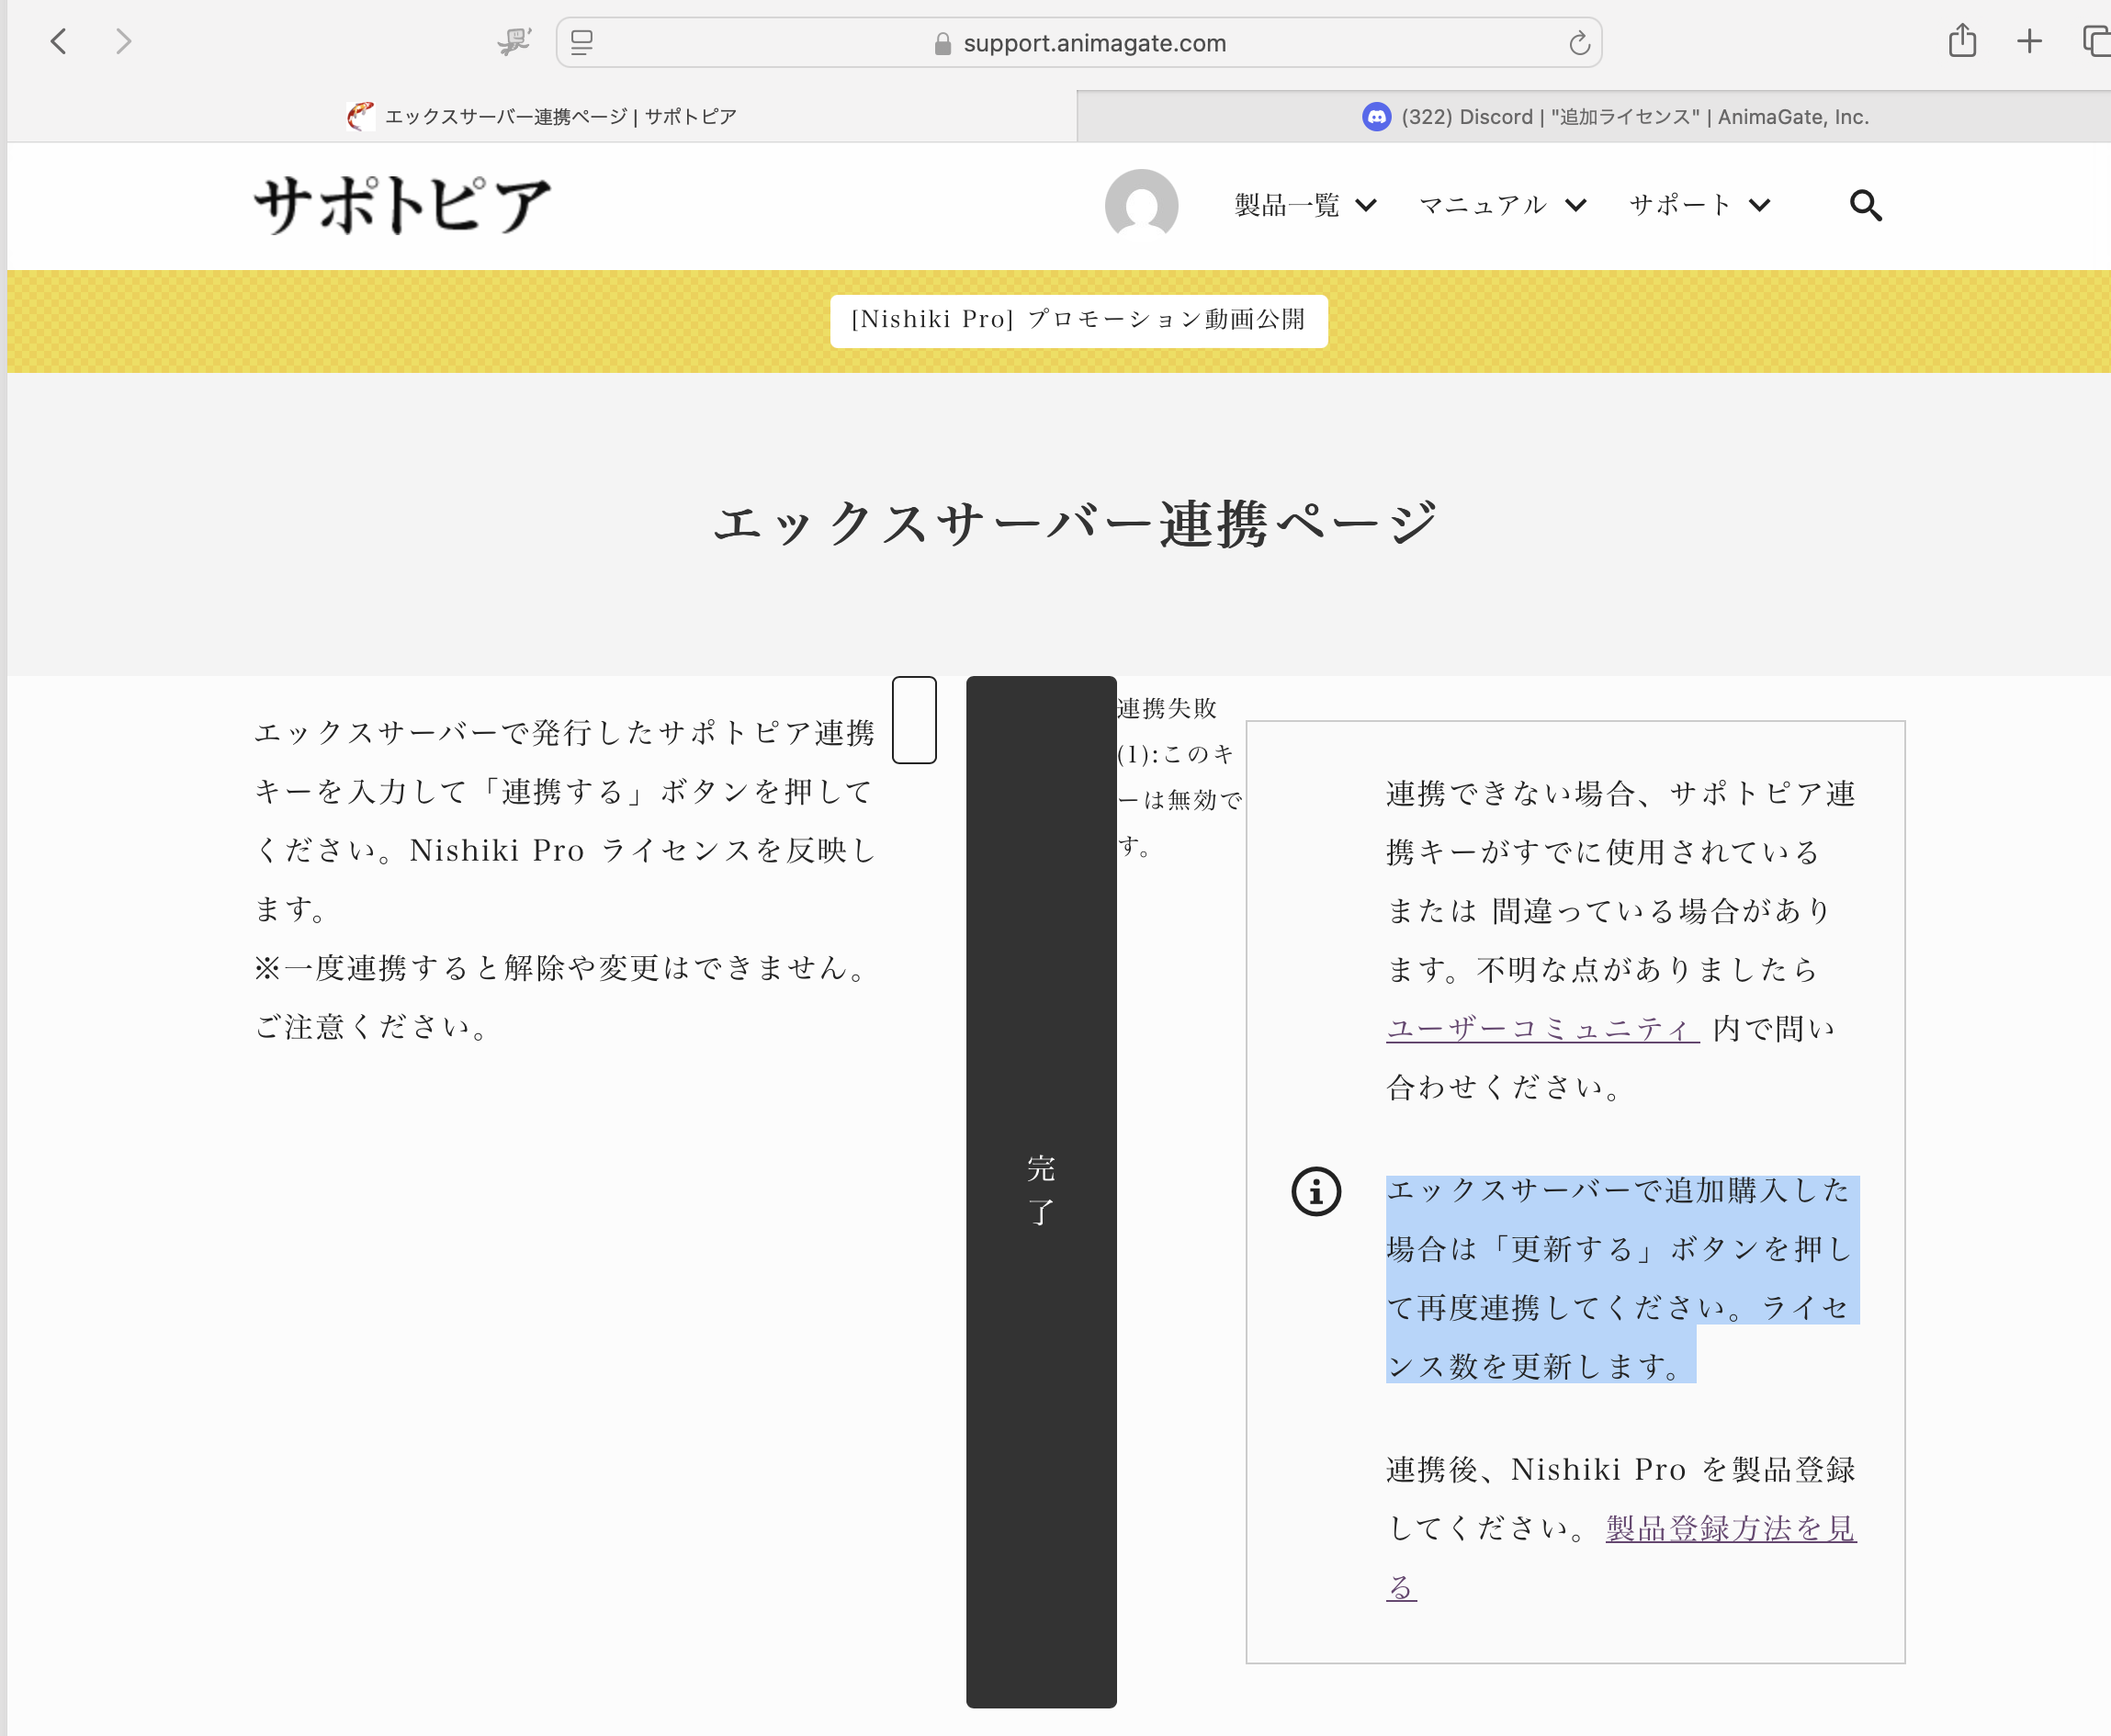The height and width of the screenshot is (1736, 2111).
Task: Click the エックスサーバー連携ページ heading
Action: 1076,524
